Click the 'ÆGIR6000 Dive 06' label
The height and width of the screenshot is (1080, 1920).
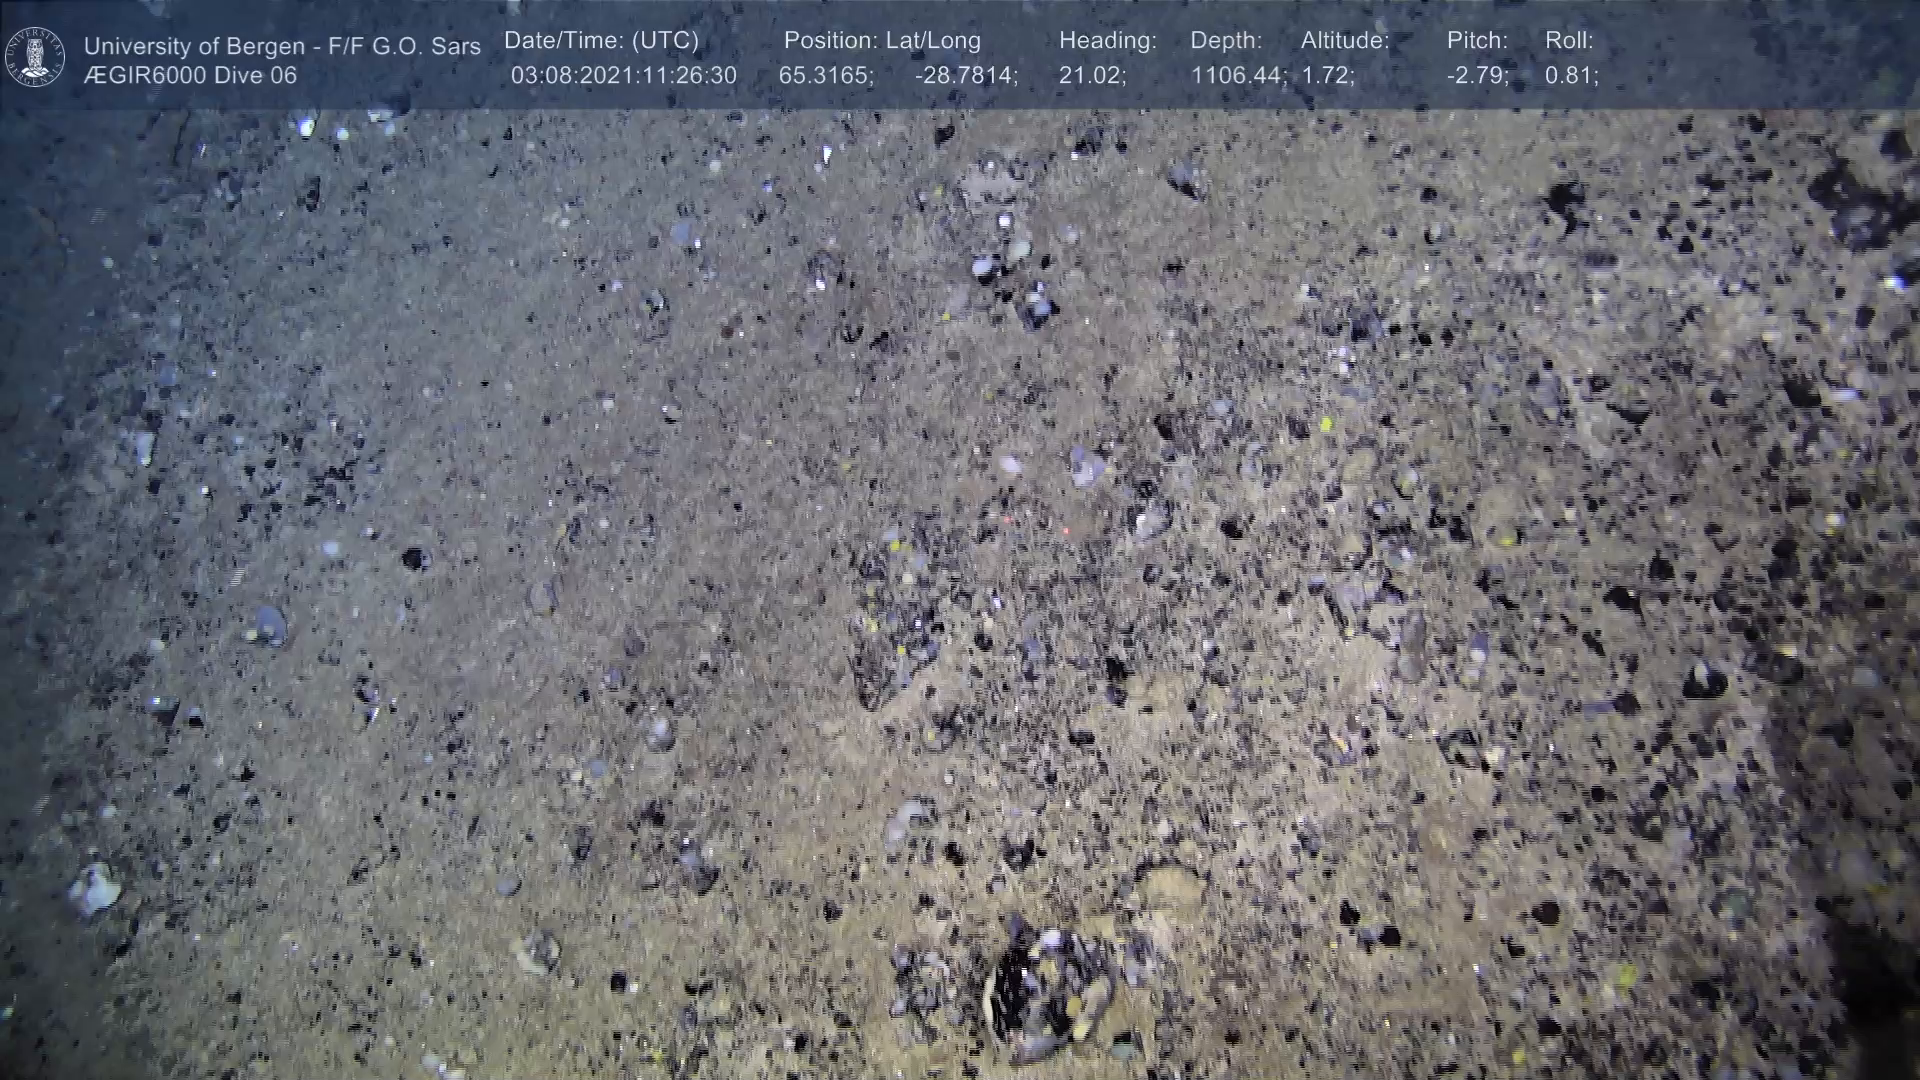190,76
